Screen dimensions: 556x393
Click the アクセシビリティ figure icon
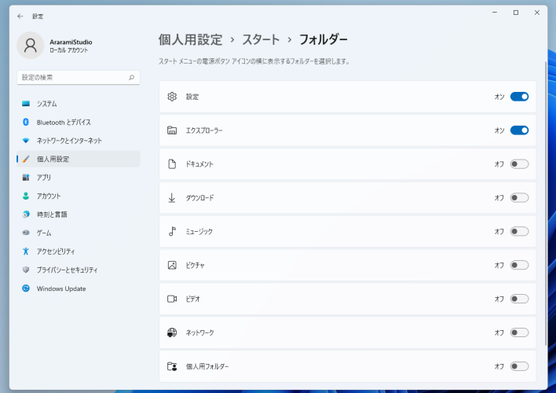[26, 251]
